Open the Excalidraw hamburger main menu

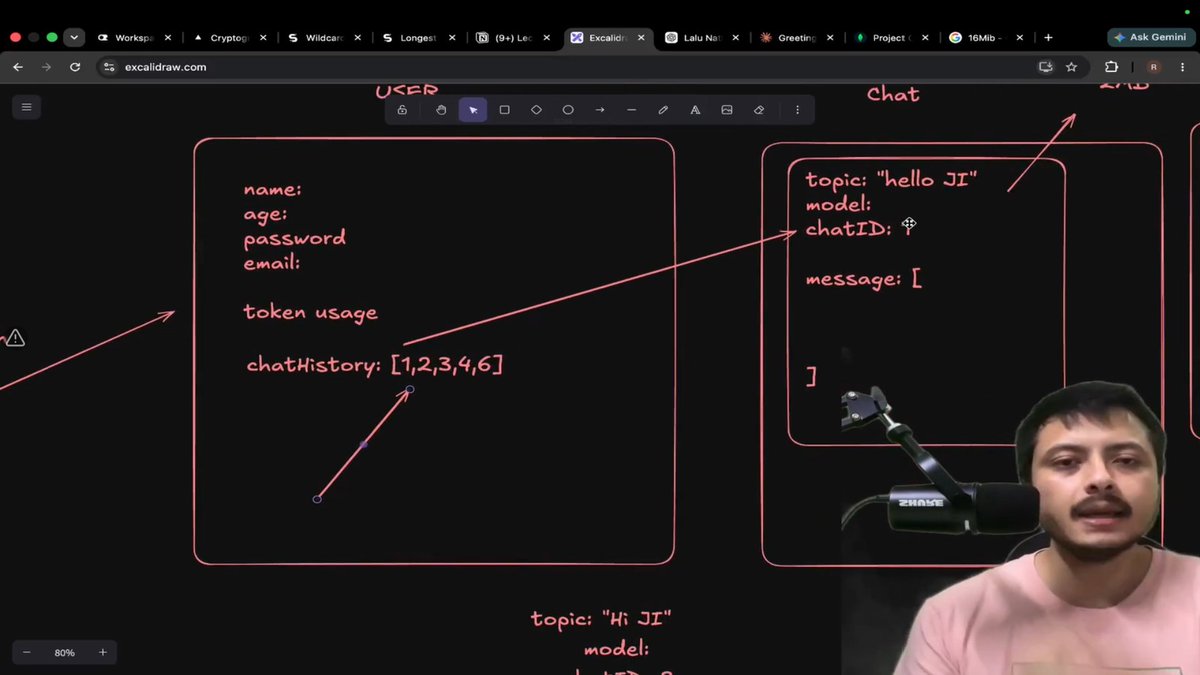[27, 107]
